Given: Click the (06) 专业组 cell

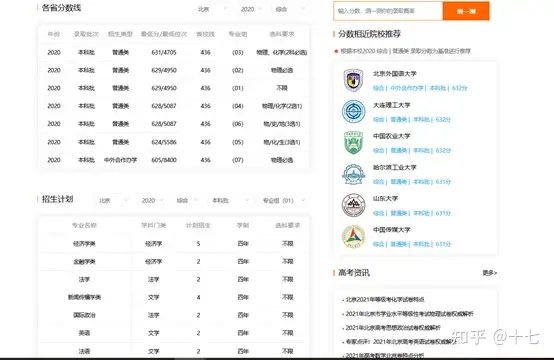Looking at the screenshot, I should 238,124.
